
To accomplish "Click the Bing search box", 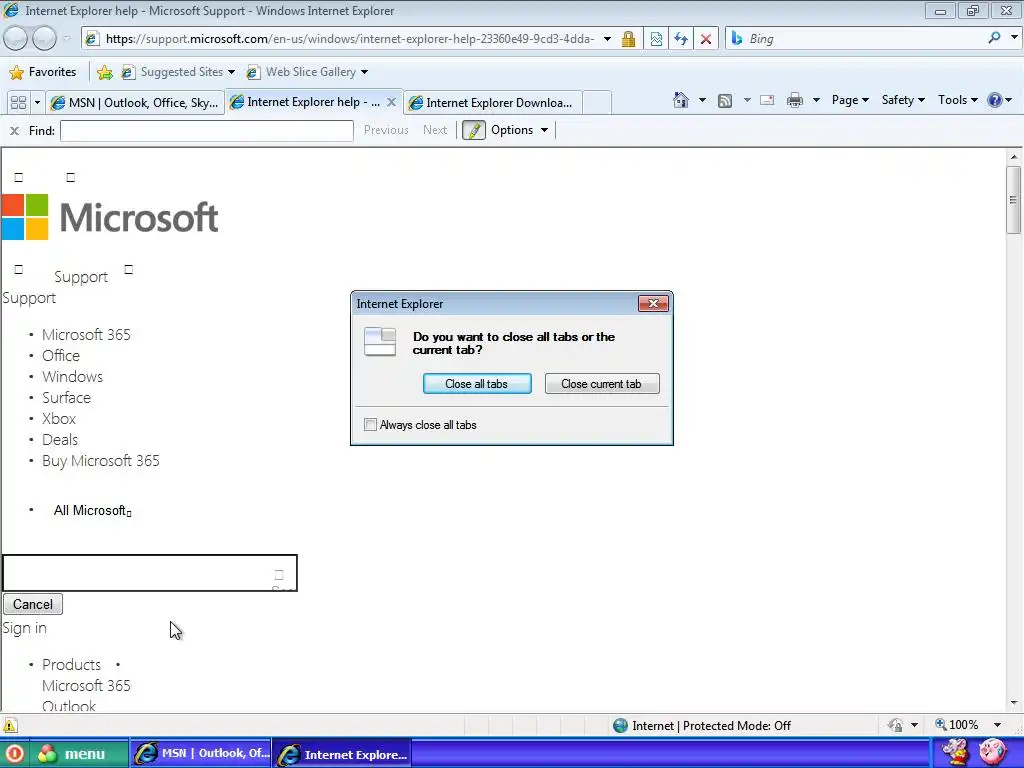I will pos(863,39).
